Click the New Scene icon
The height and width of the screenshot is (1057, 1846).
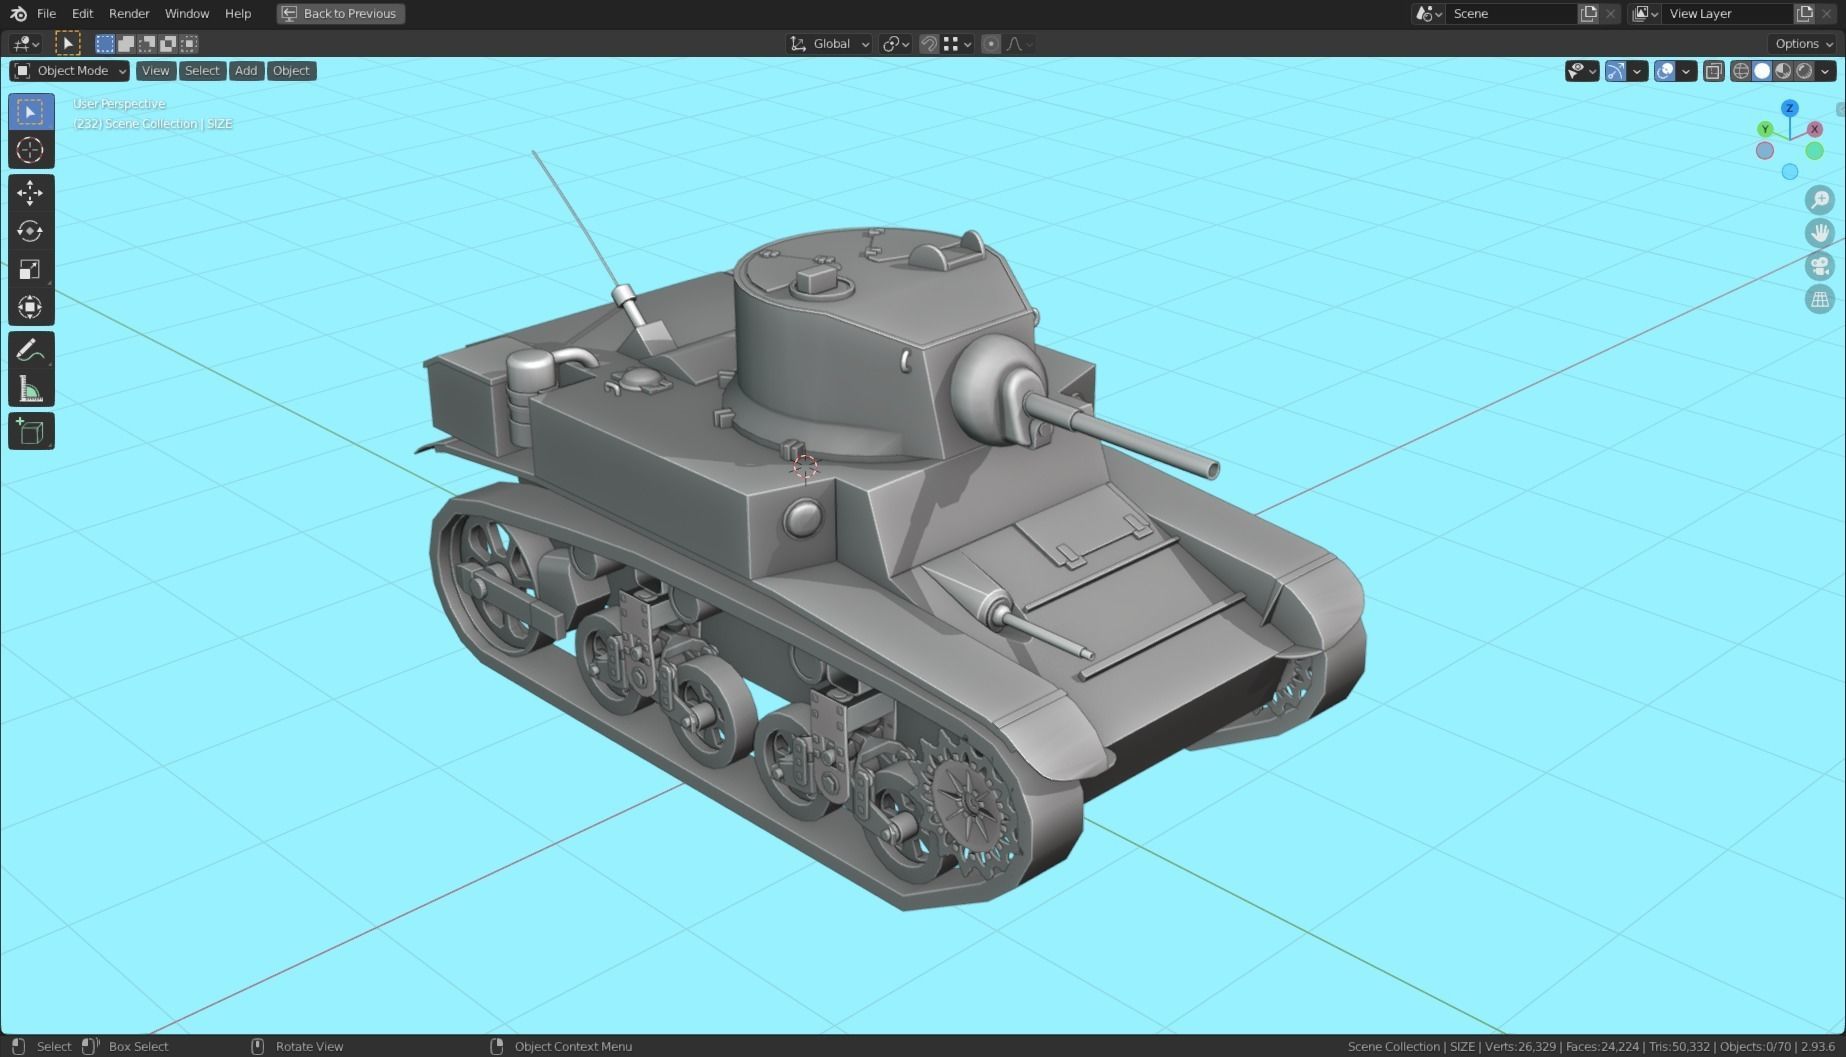pos(1588,13)
